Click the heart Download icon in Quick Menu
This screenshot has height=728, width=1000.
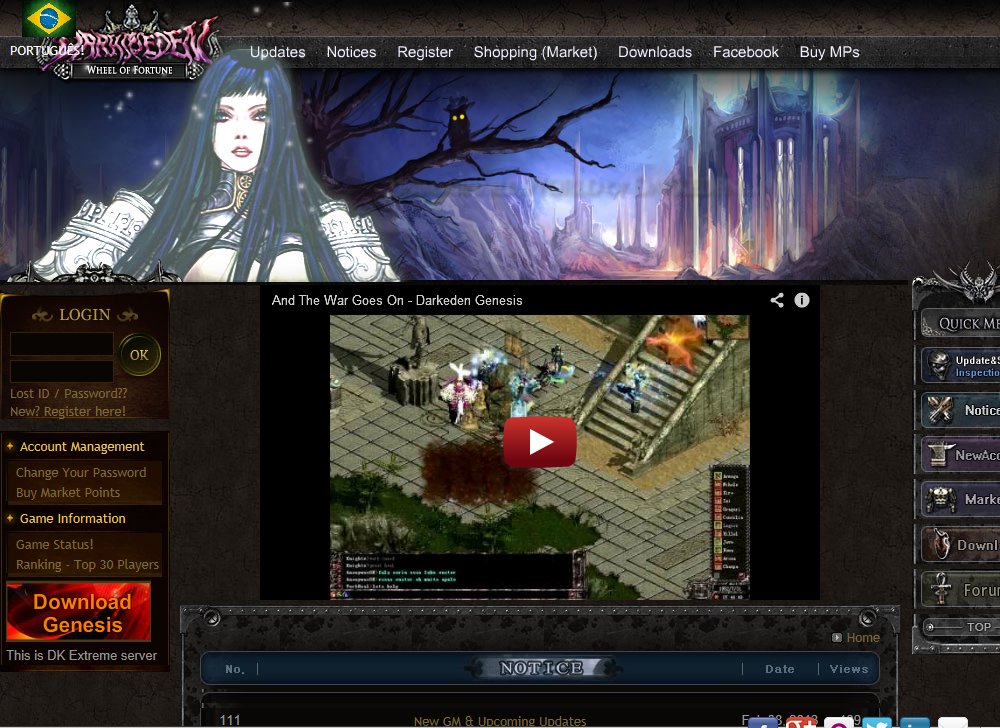(x=940, y=544)
